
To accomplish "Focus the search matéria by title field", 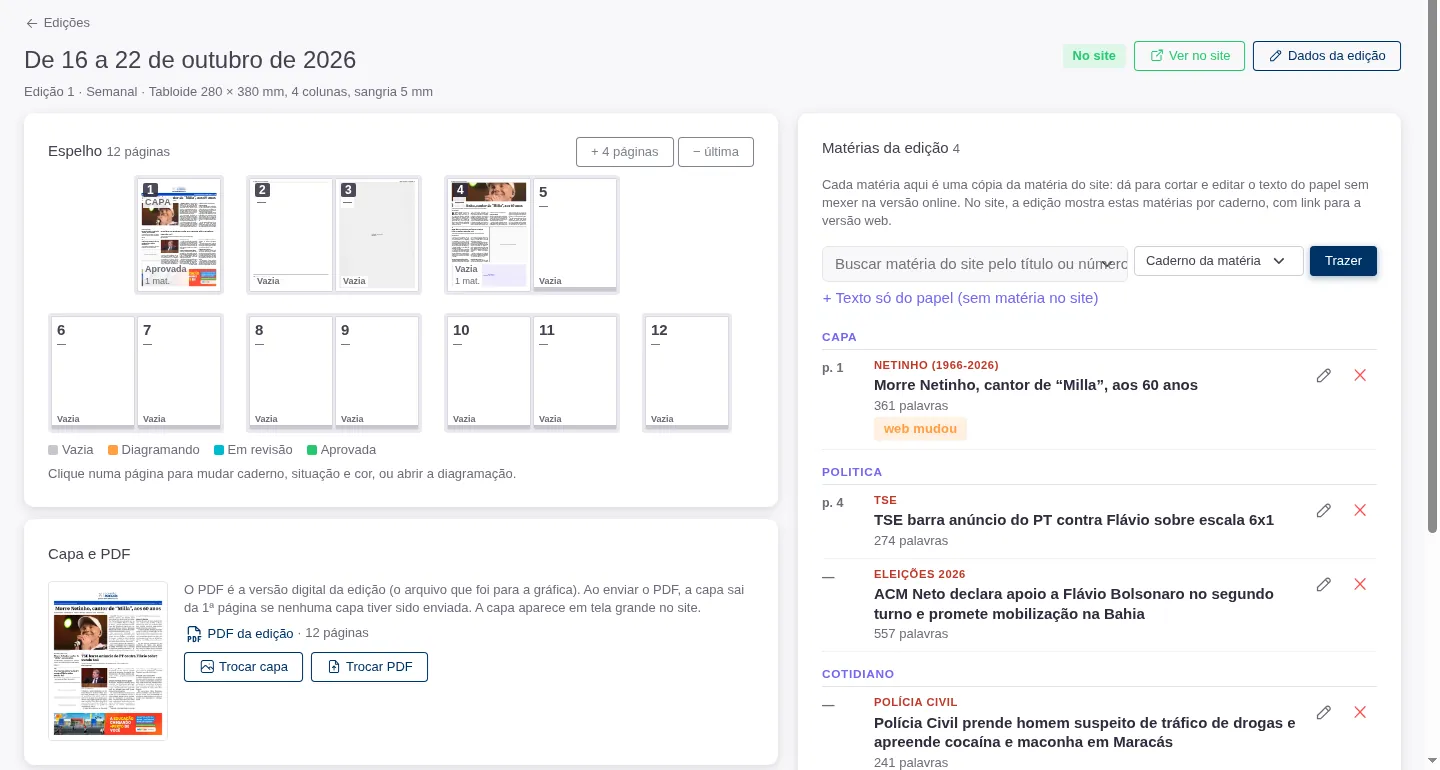I will [975, 264].
